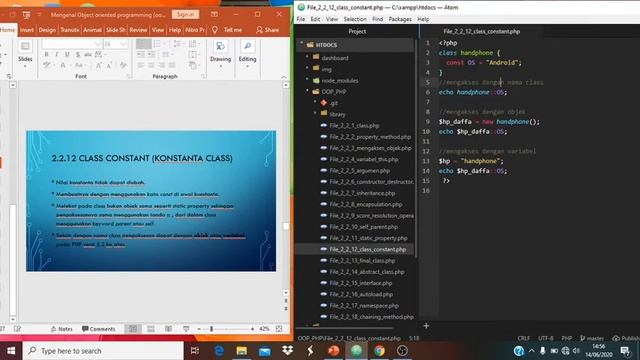640x360 pixels.
Task: Open Chrome from taskbar
Action: [379, 351]
